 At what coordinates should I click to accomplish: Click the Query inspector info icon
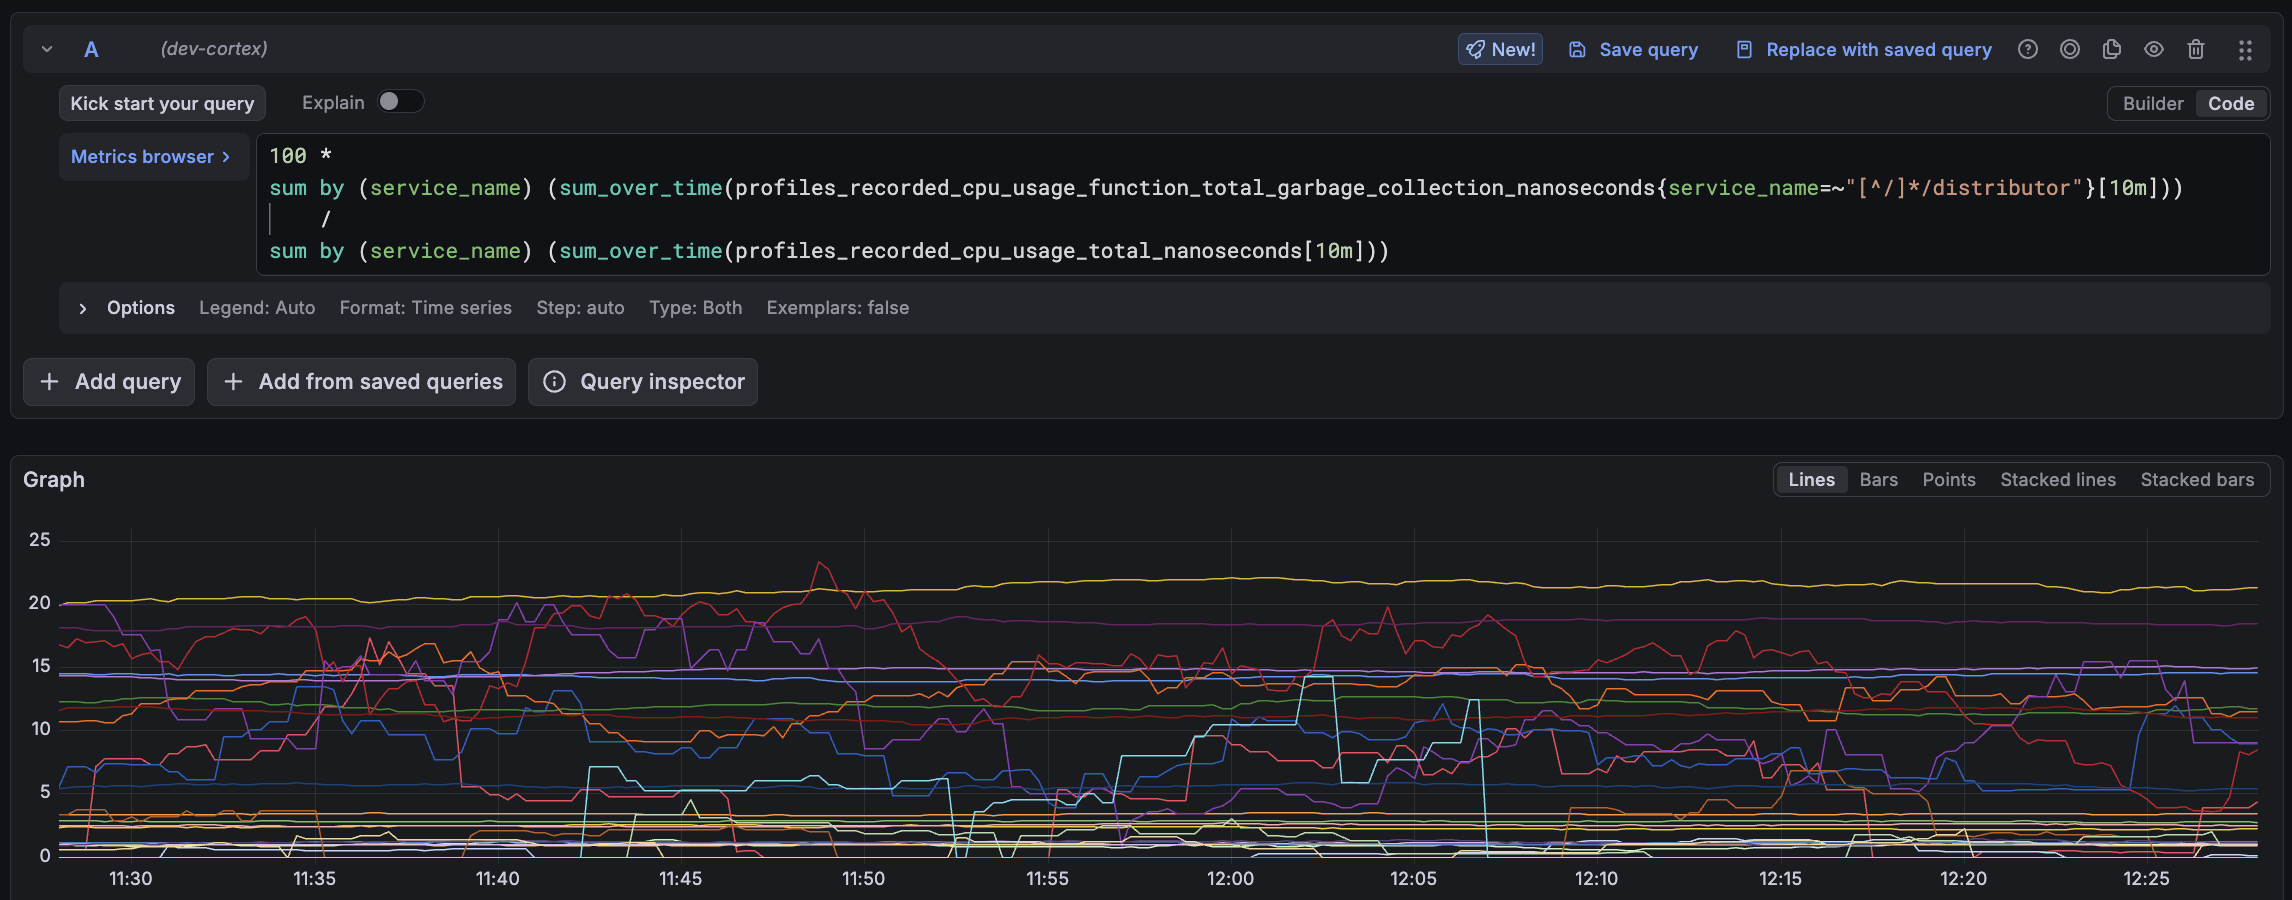point(556,382)
